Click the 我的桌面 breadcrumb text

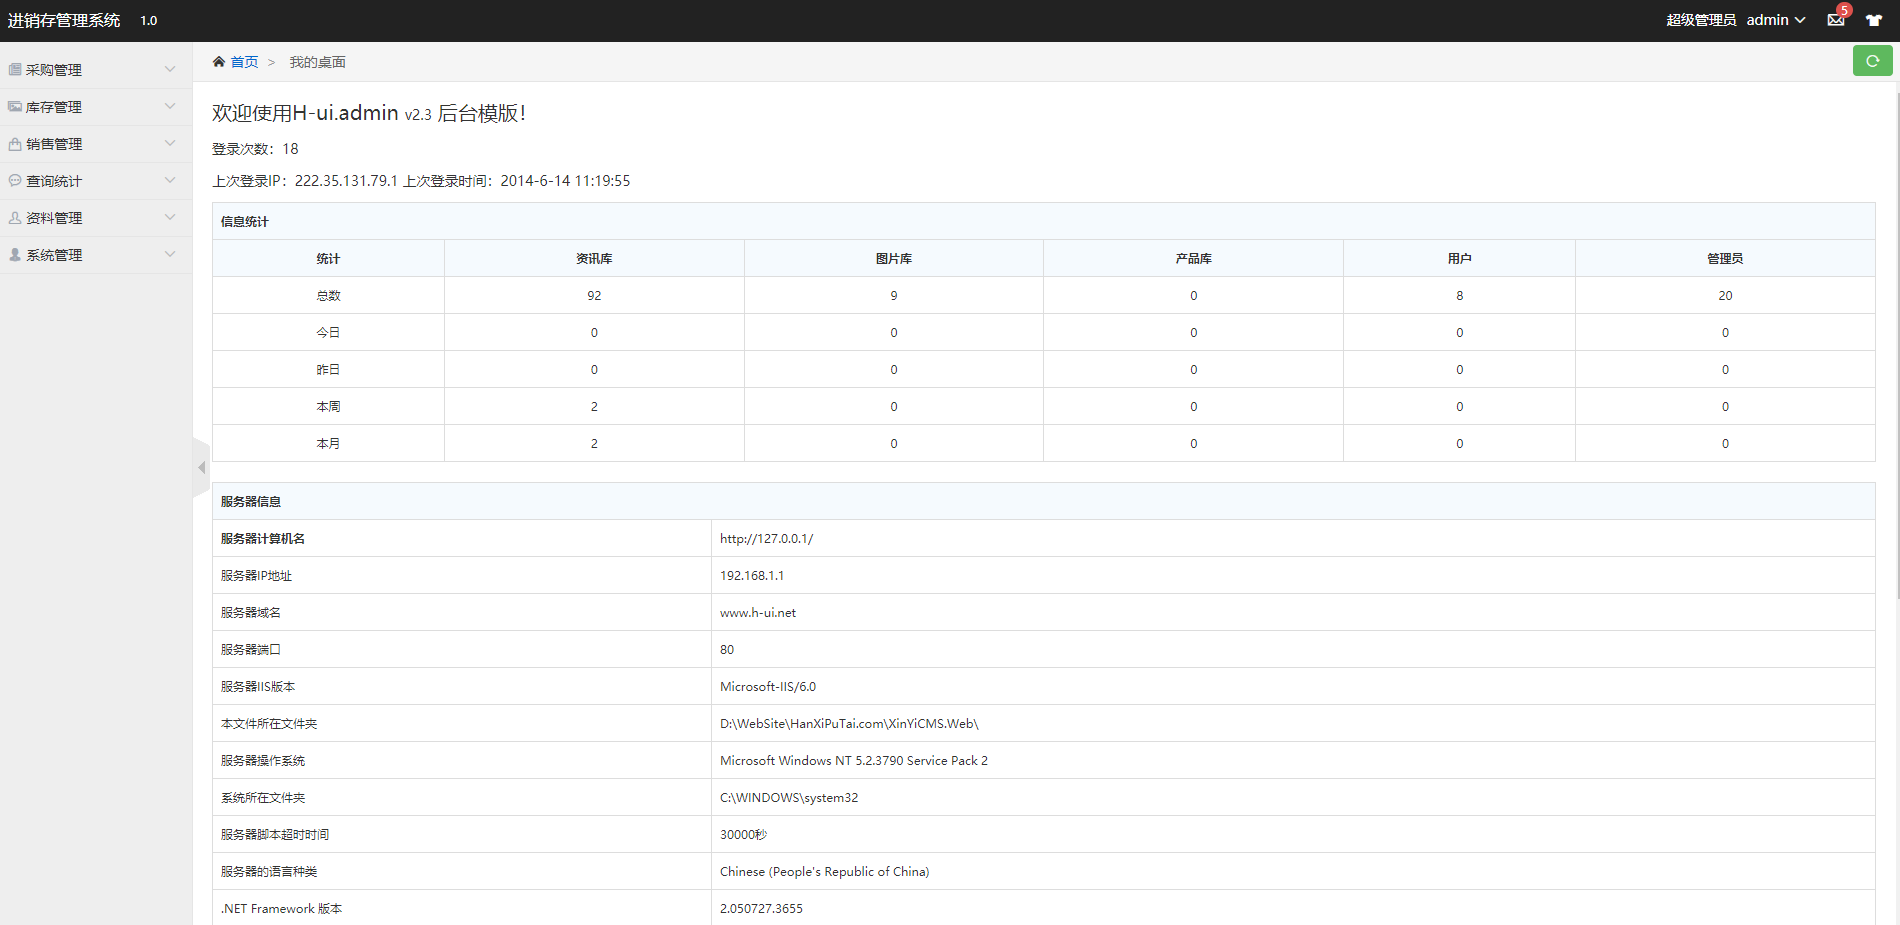(x=317, y=62)
